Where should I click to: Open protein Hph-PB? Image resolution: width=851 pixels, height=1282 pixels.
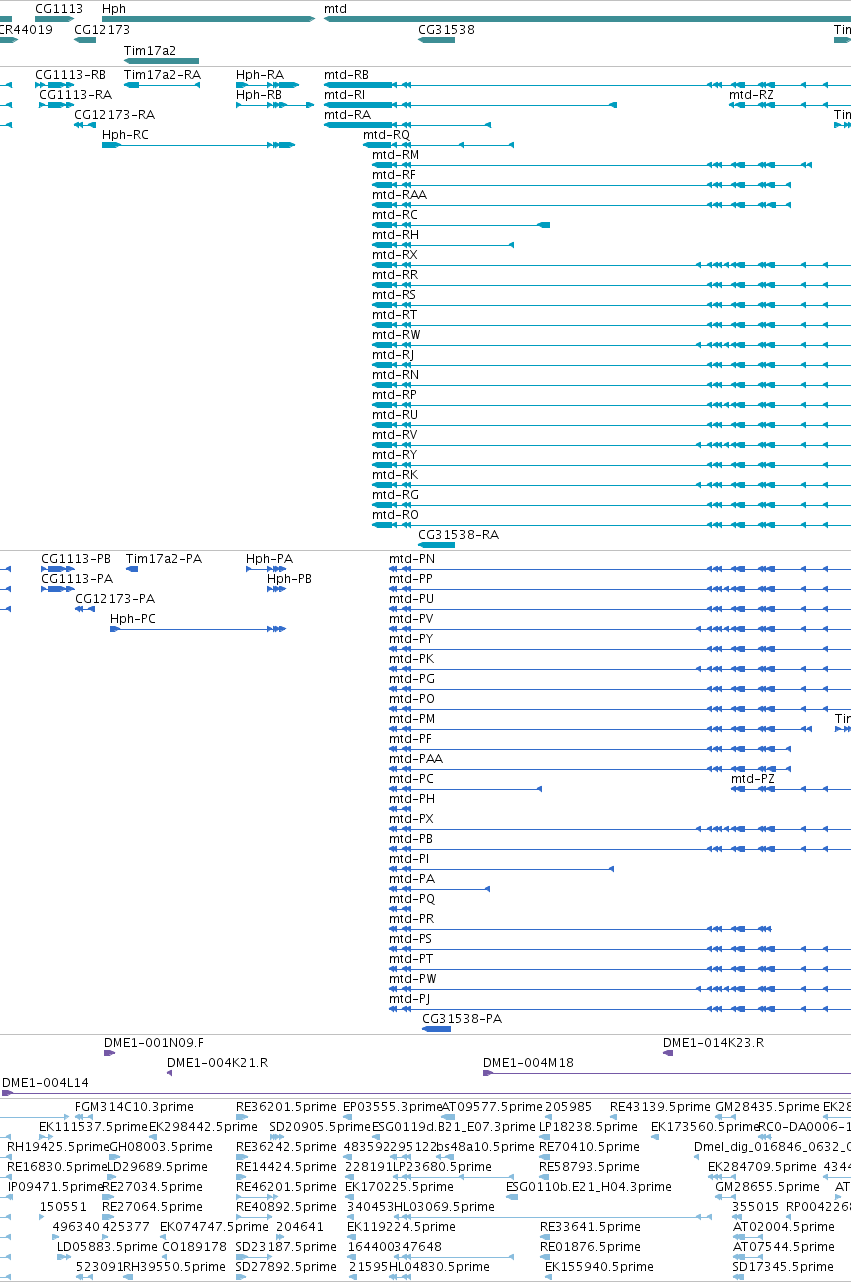[289, 579]
